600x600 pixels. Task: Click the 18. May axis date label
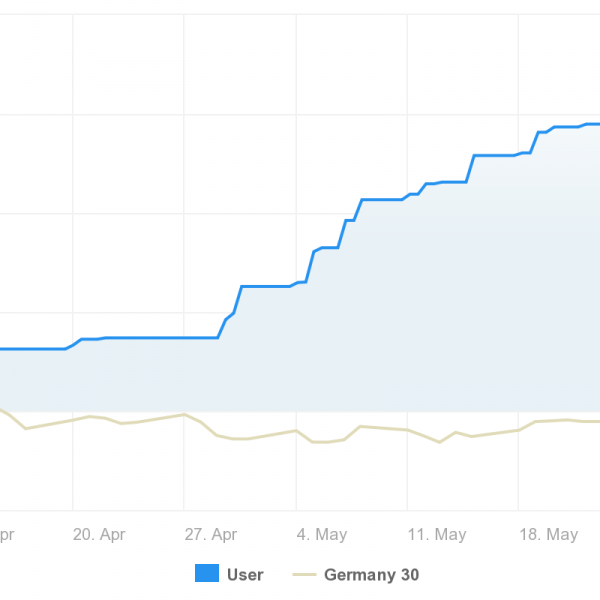(549, 535)
